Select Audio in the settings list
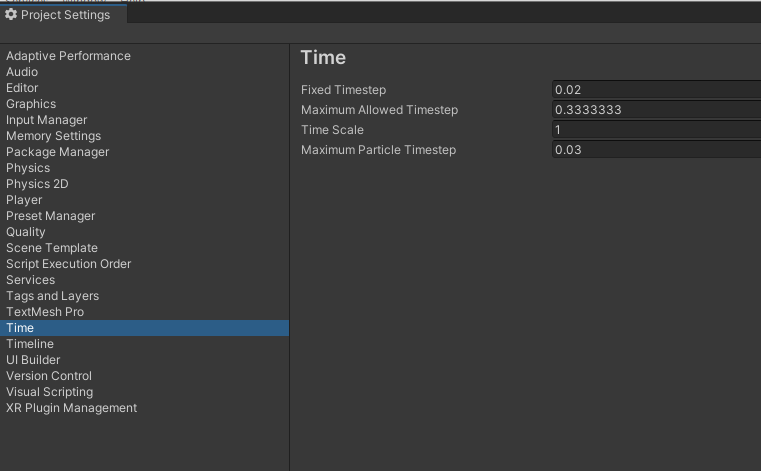The image size is (761, 471). (22, 72)
